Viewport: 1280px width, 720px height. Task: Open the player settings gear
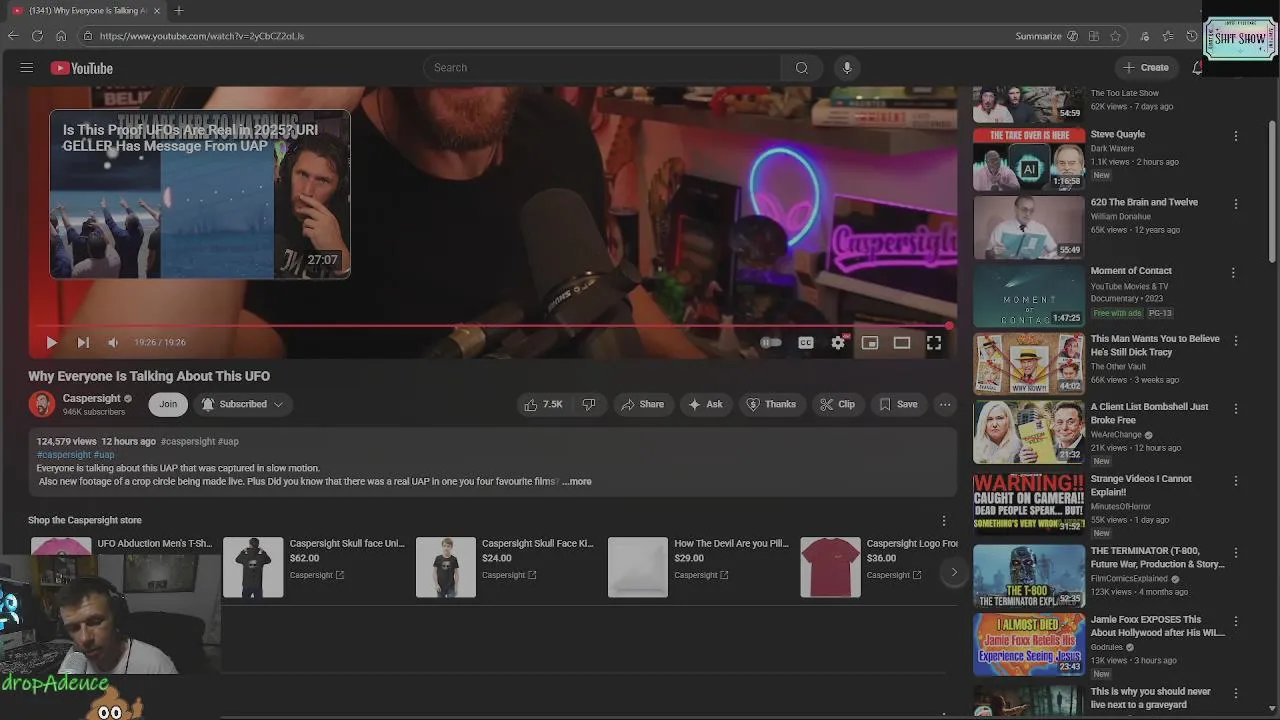pyautogui.click(x=838, y=343)
